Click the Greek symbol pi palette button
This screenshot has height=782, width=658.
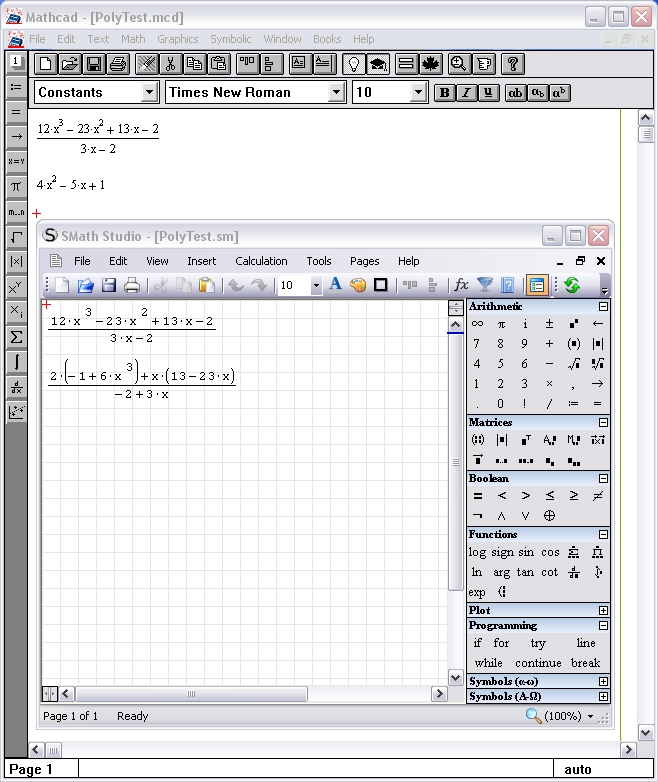[x=16, y=186]
